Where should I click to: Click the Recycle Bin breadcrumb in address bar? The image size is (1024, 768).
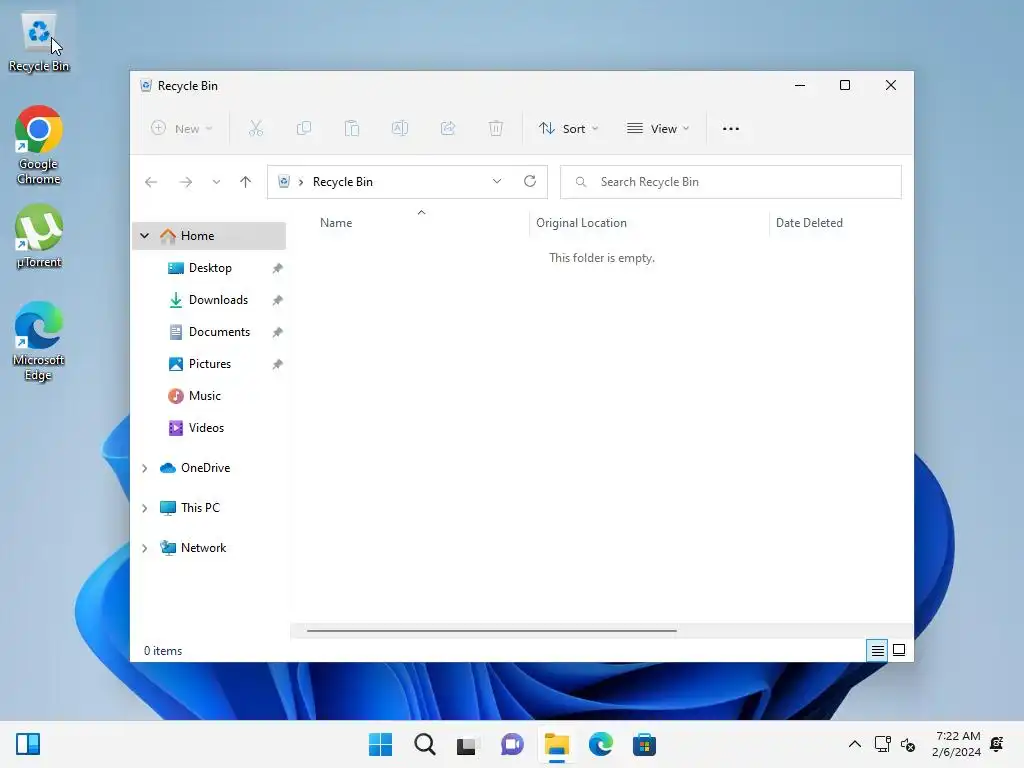tap(342, 182)
